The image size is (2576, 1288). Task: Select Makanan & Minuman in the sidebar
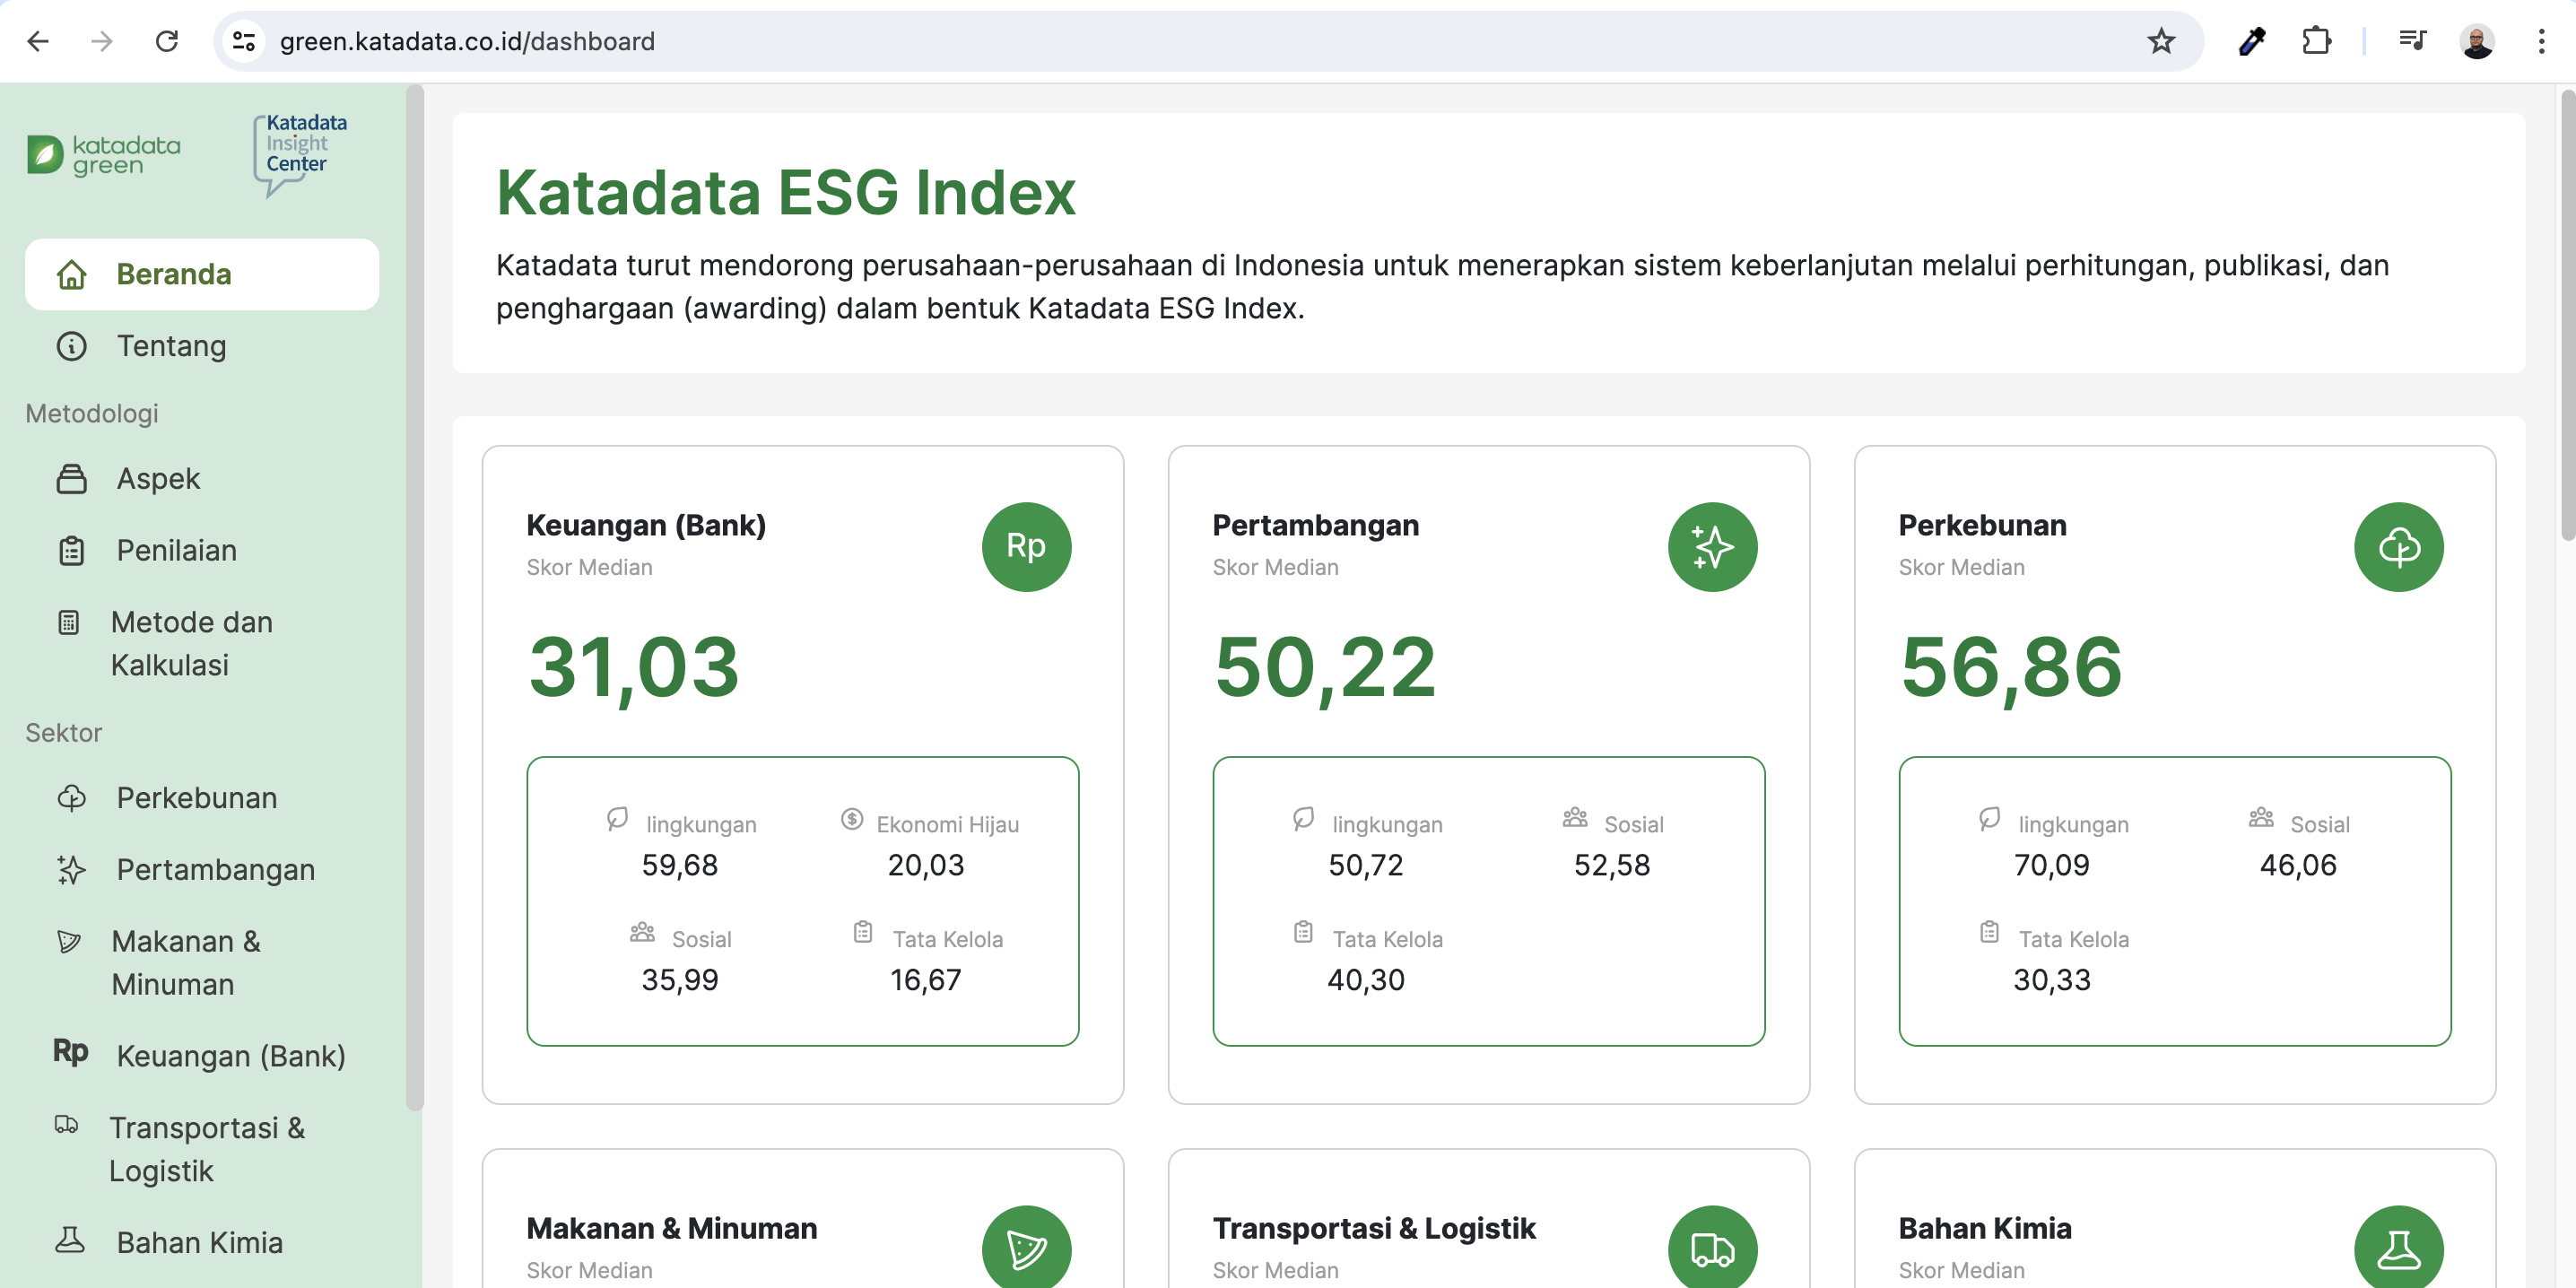[x=202, y=962]
